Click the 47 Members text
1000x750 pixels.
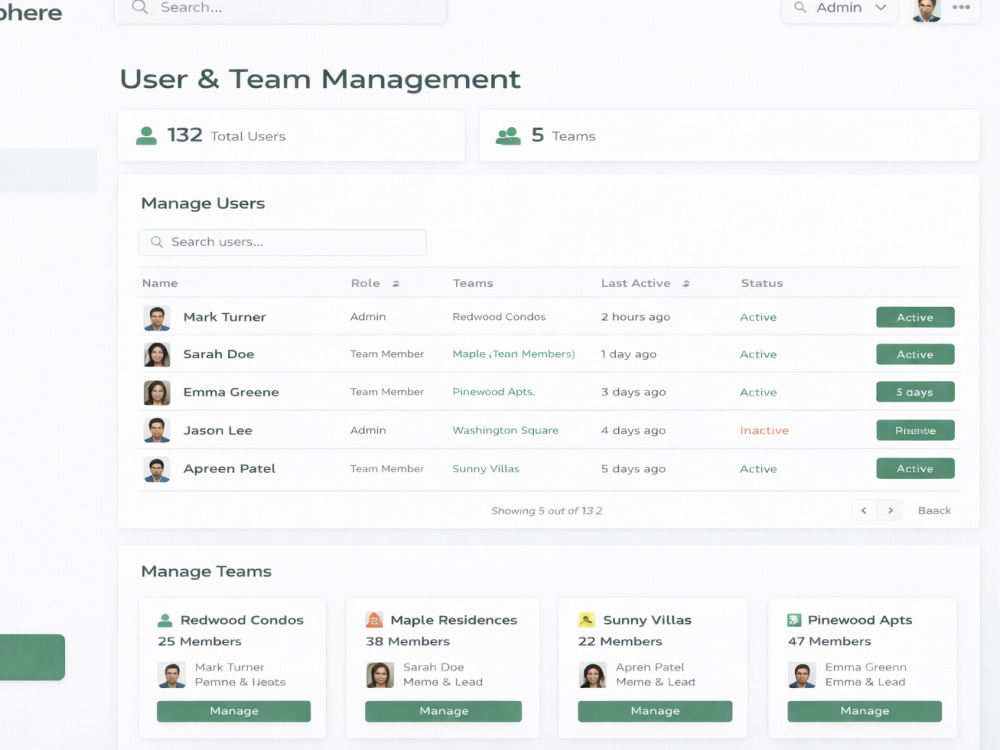tap(829, 642)
